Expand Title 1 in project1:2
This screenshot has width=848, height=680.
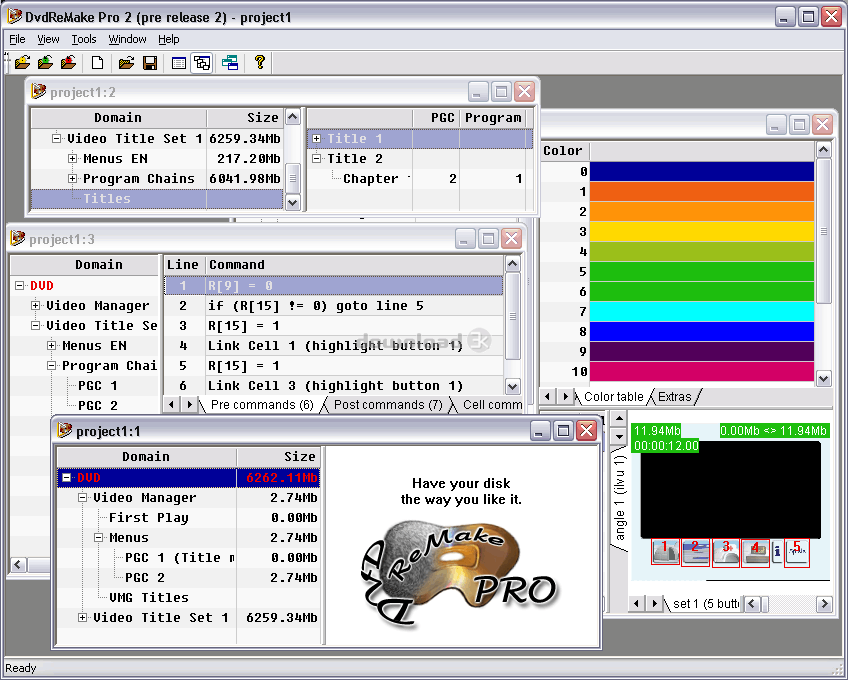(x=316, y=138)
